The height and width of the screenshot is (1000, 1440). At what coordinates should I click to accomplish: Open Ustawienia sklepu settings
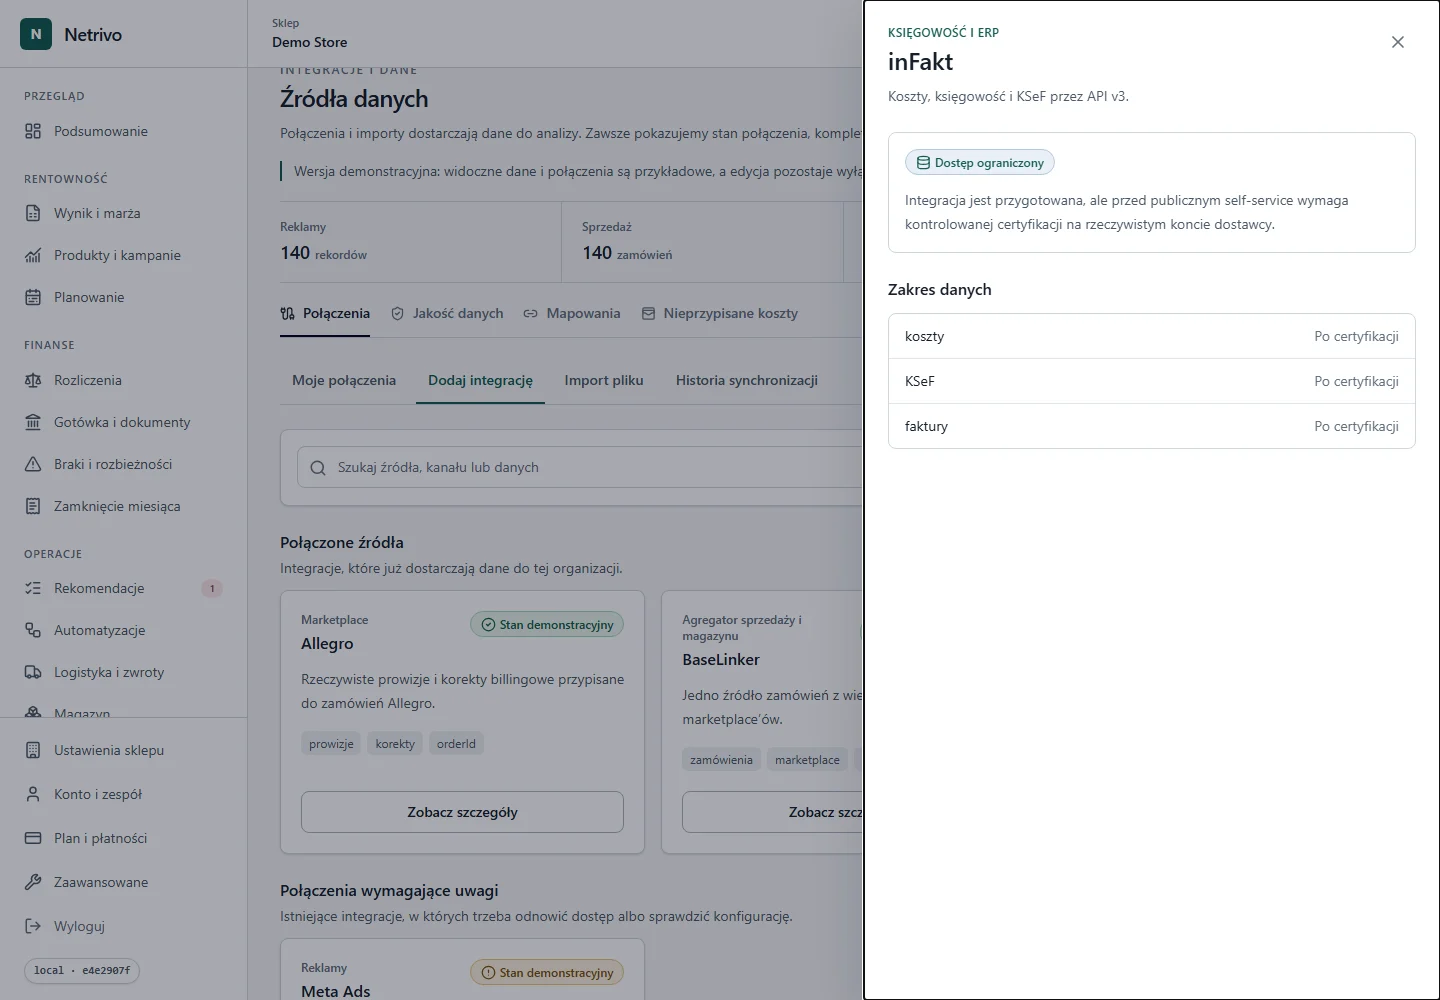click(123, 750)
